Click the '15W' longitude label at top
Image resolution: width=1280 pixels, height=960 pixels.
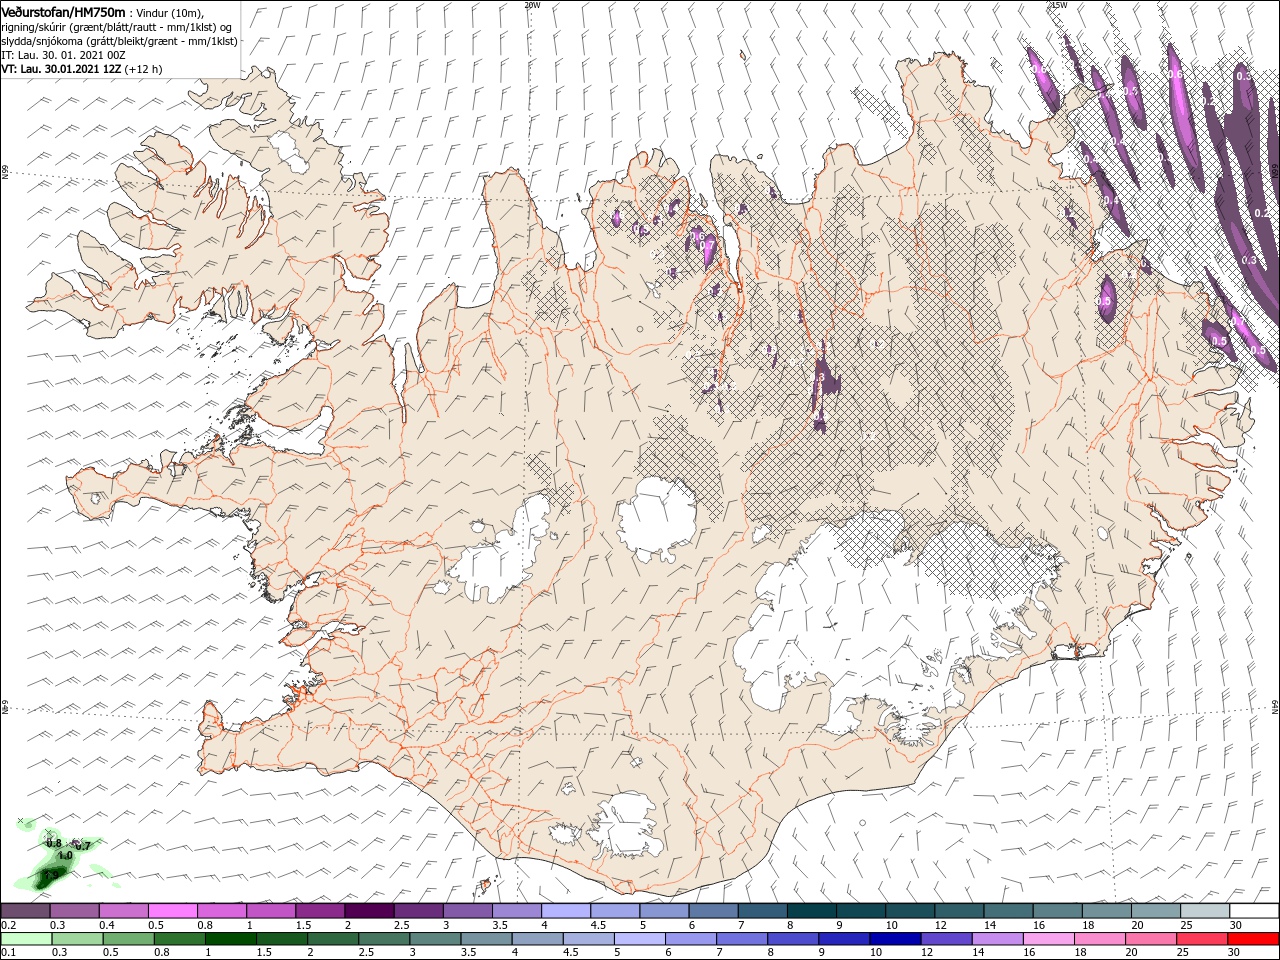1059,5
